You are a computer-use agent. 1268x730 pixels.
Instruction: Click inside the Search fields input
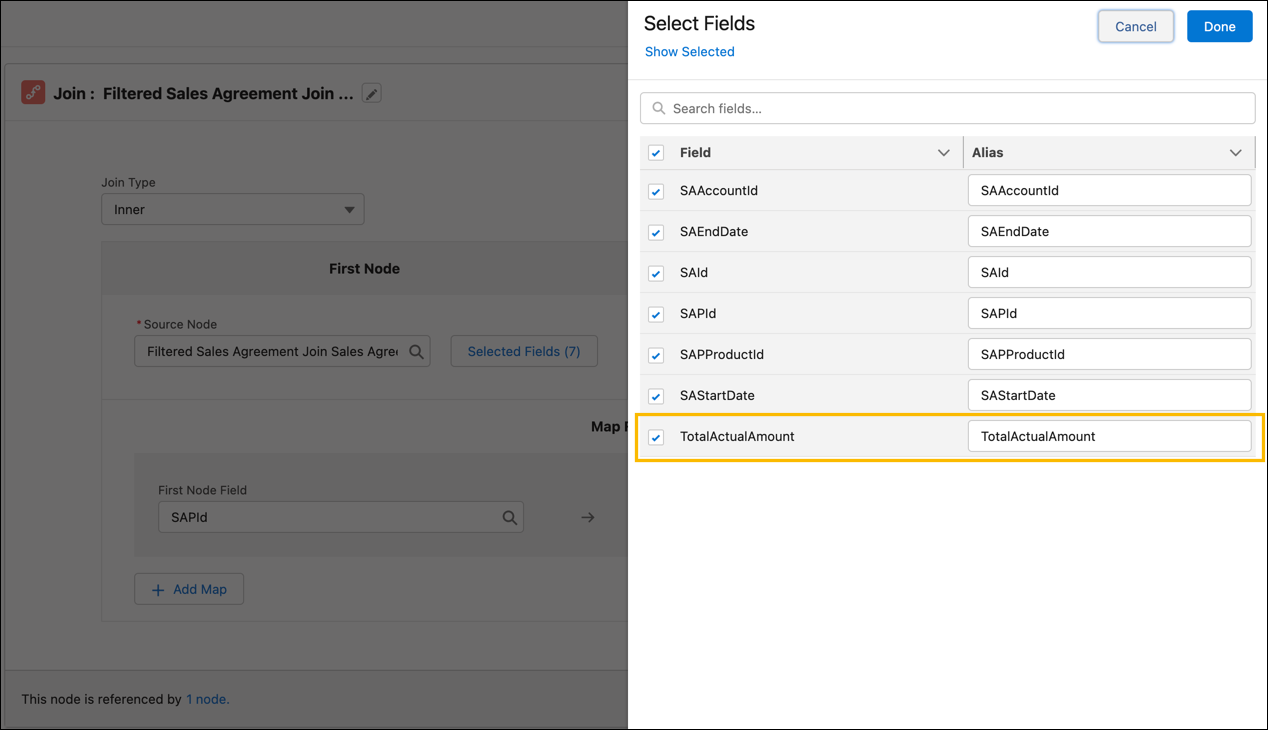[900, 108]
